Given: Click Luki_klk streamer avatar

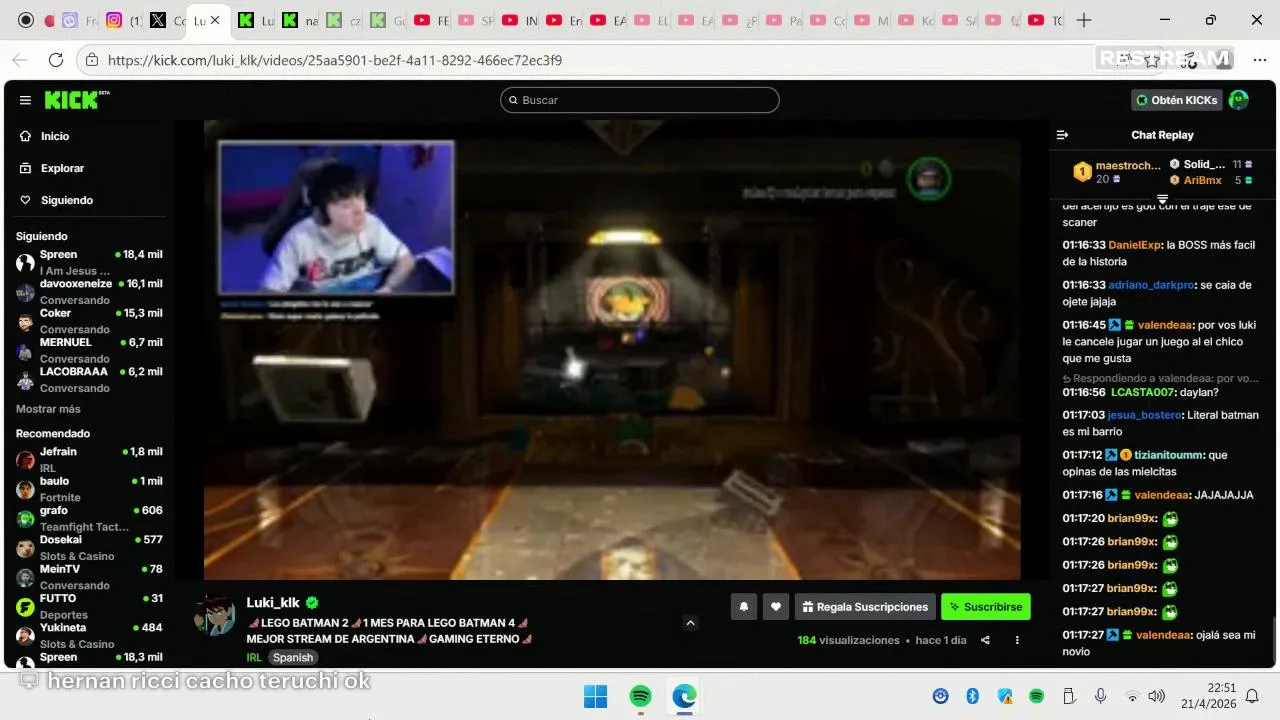Looking at the screenshot, I should 214,616.
